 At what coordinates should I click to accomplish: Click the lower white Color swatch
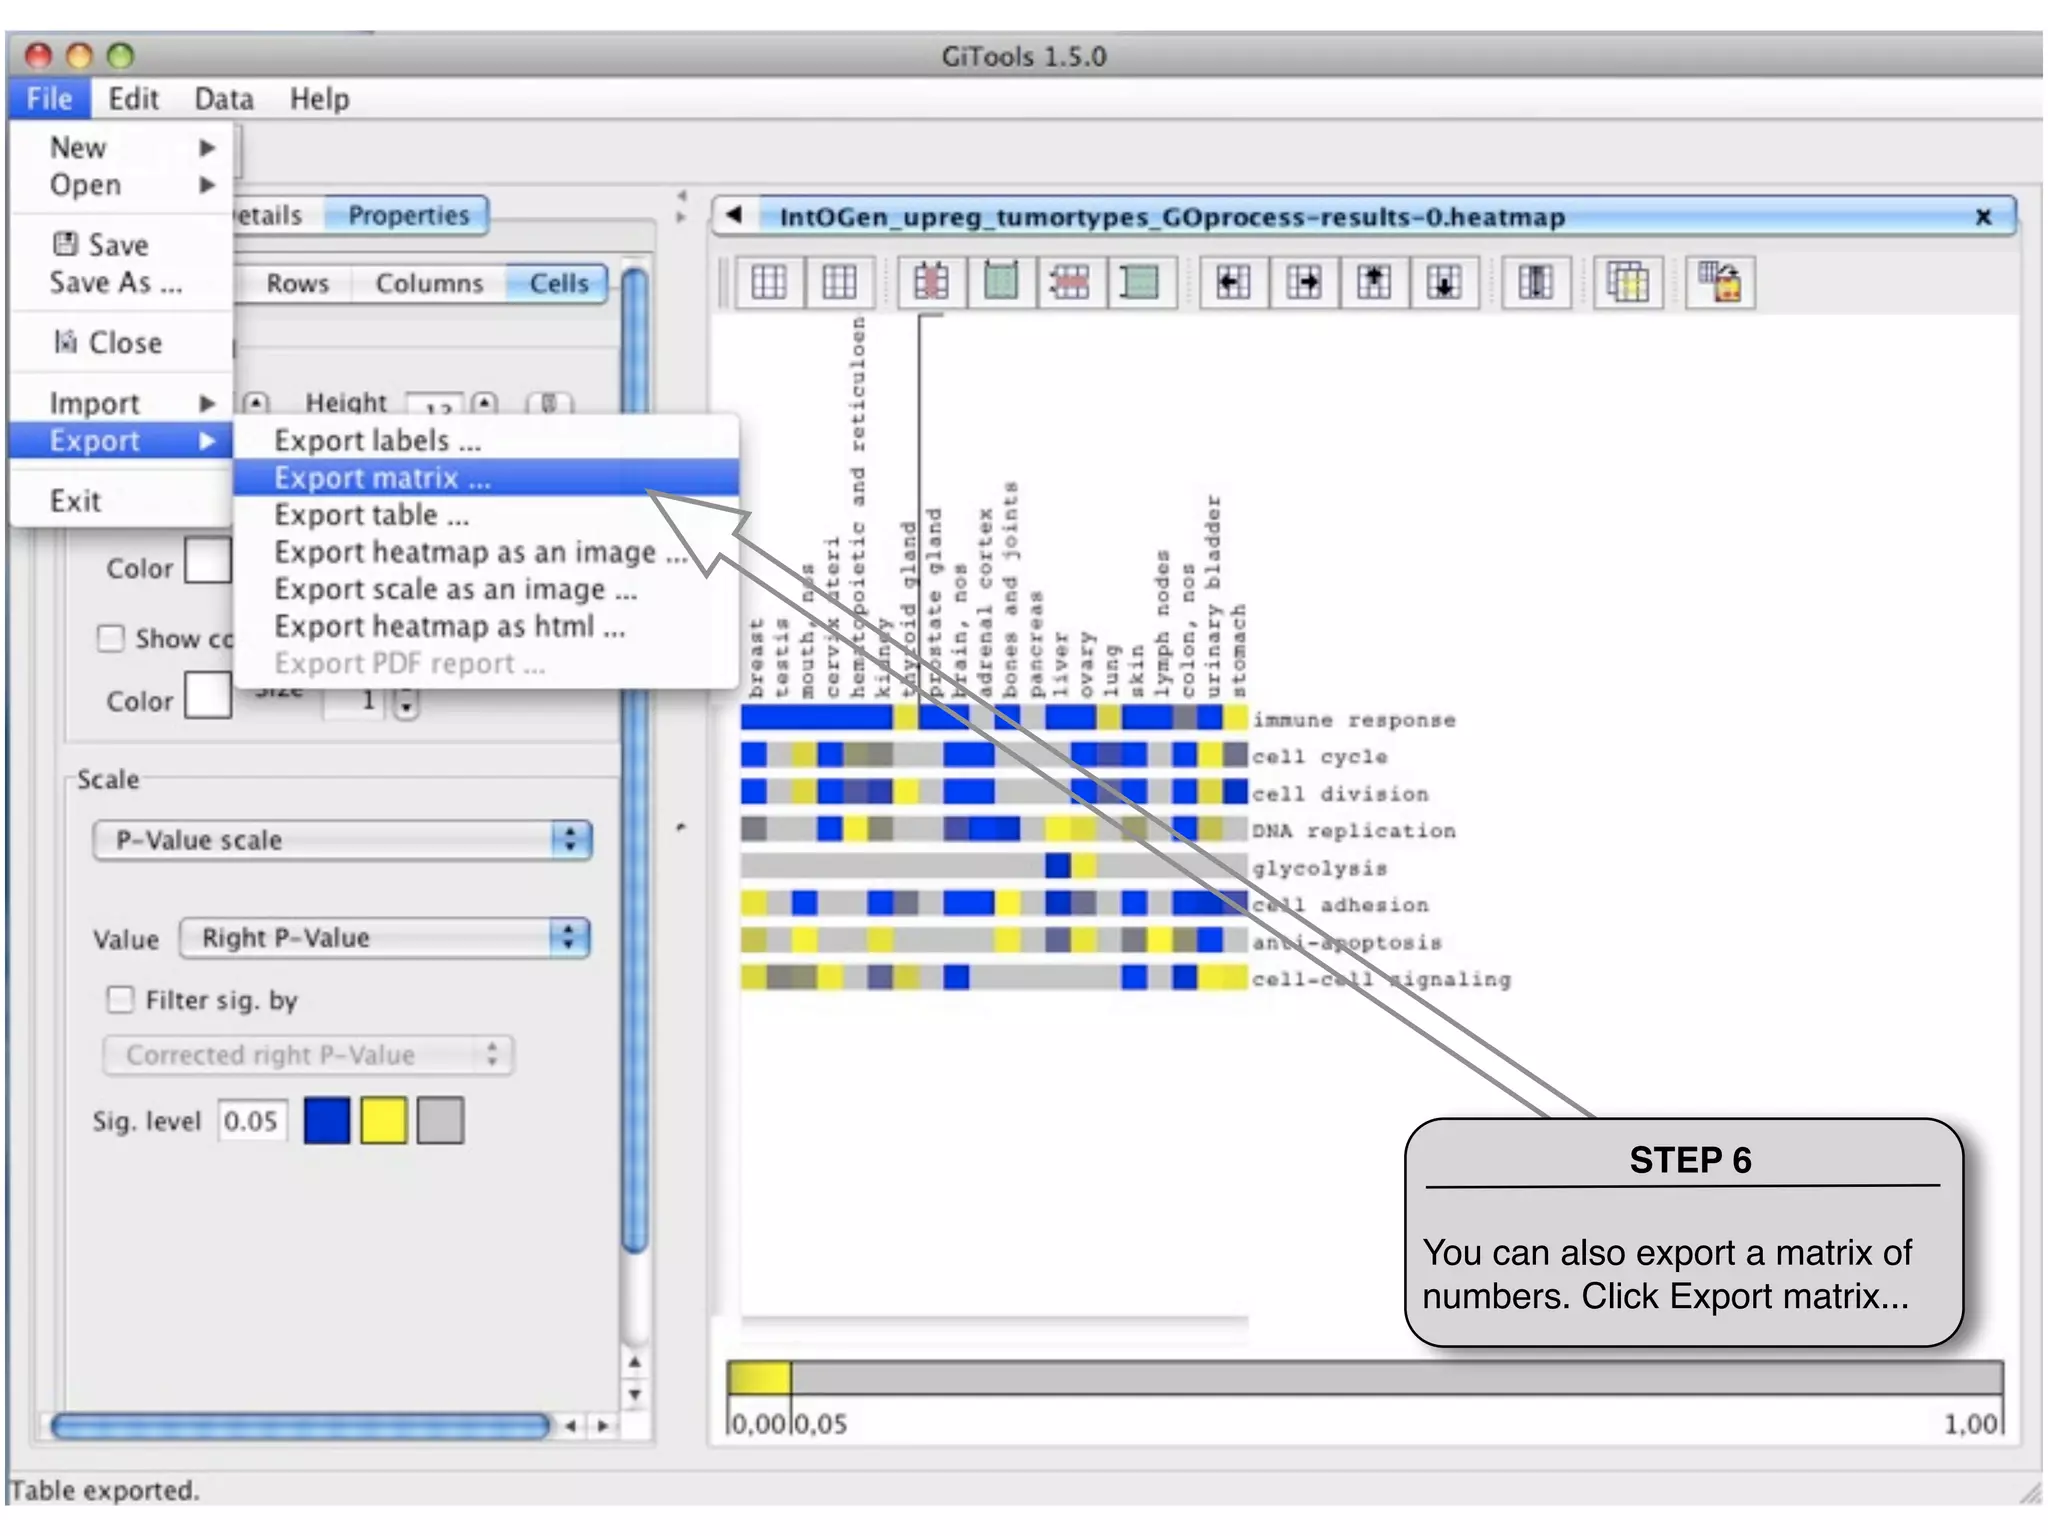coord(209,694)
